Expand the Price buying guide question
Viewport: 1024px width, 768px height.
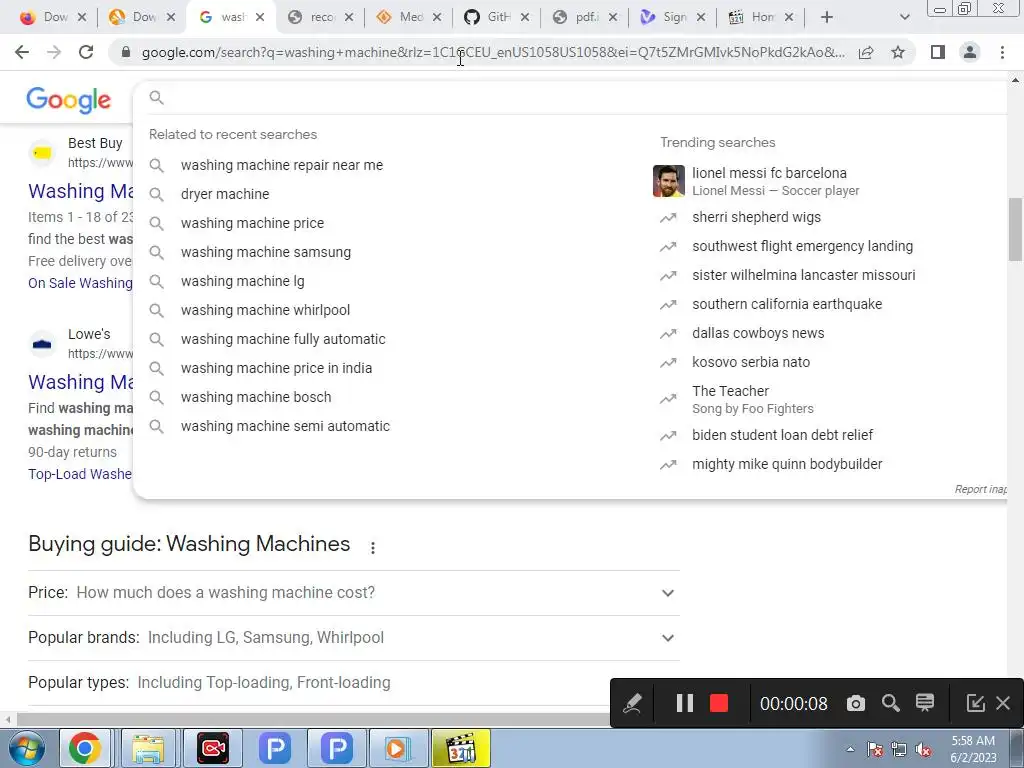354,592
